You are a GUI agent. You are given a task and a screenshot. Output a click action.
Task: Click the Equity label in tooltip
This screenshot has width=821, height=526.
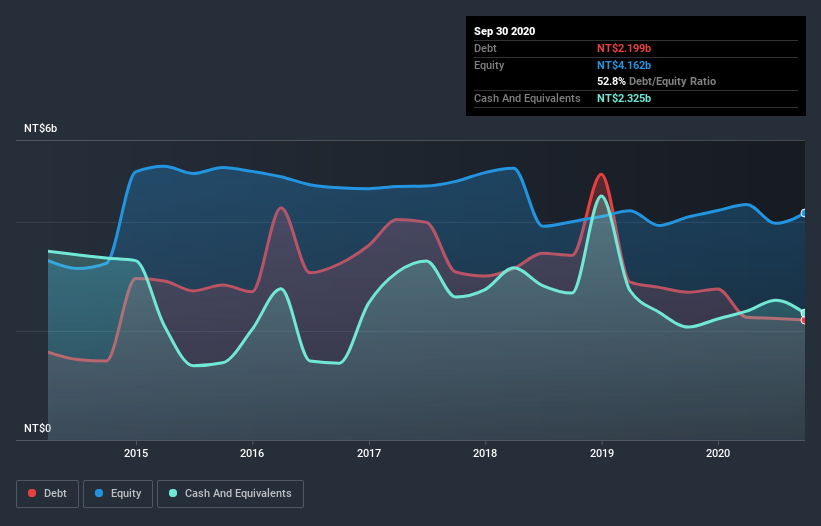click(x=489, y=65)
